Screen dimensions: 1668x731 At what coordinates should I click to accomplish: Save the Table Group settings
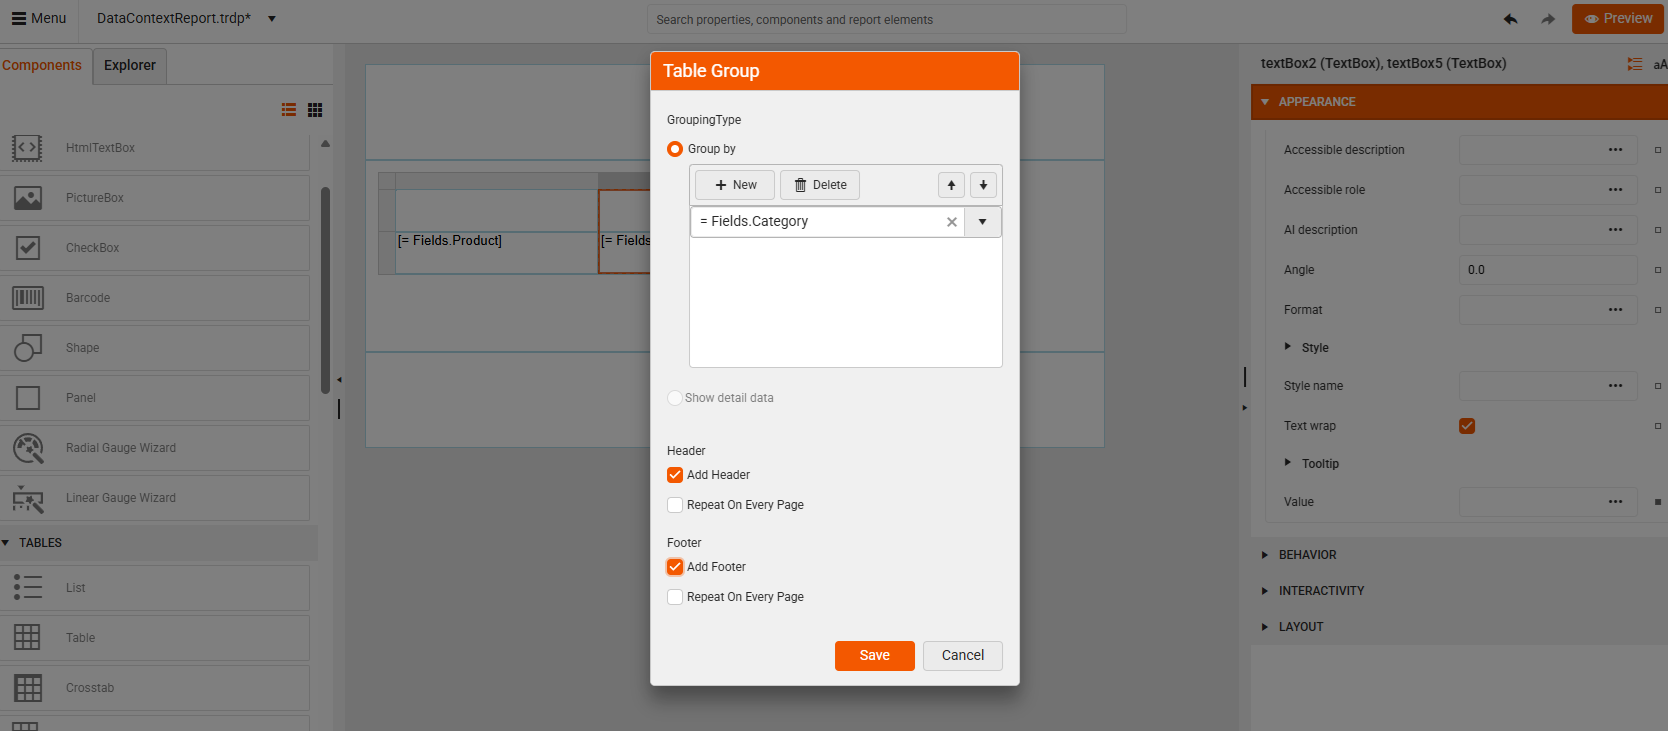(x=875, y=656)
